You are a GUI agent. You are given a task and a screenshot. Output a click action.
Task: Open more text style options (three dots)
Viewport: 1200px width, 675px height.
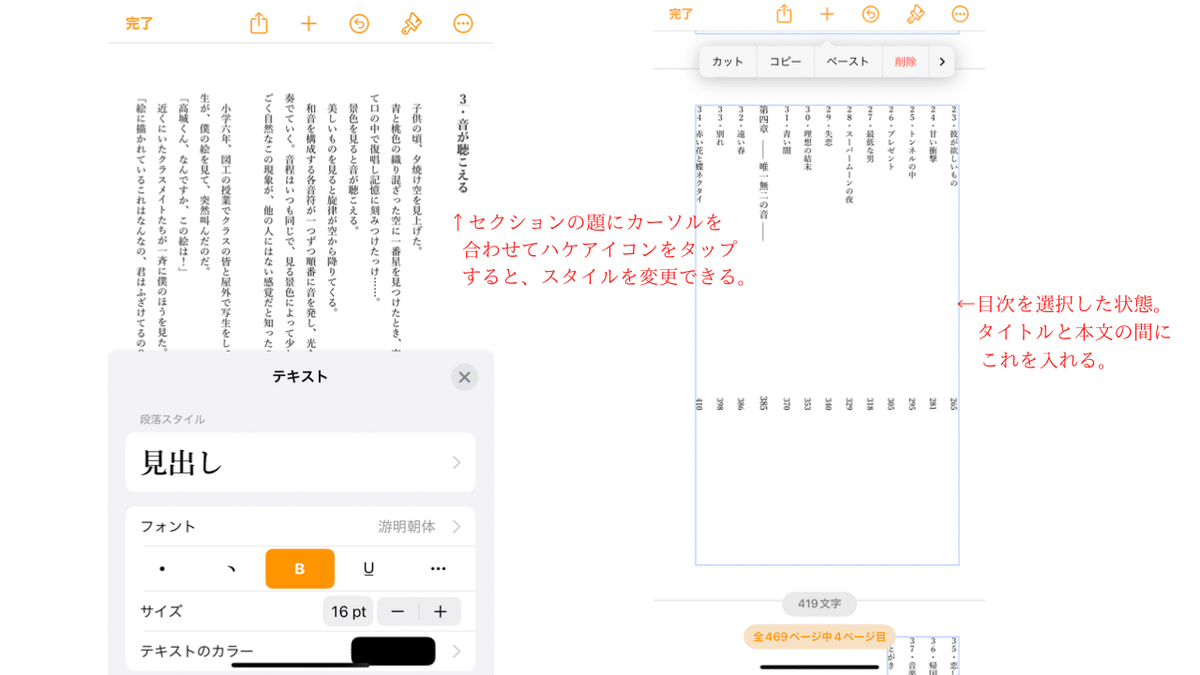click(x=438, y=569)
